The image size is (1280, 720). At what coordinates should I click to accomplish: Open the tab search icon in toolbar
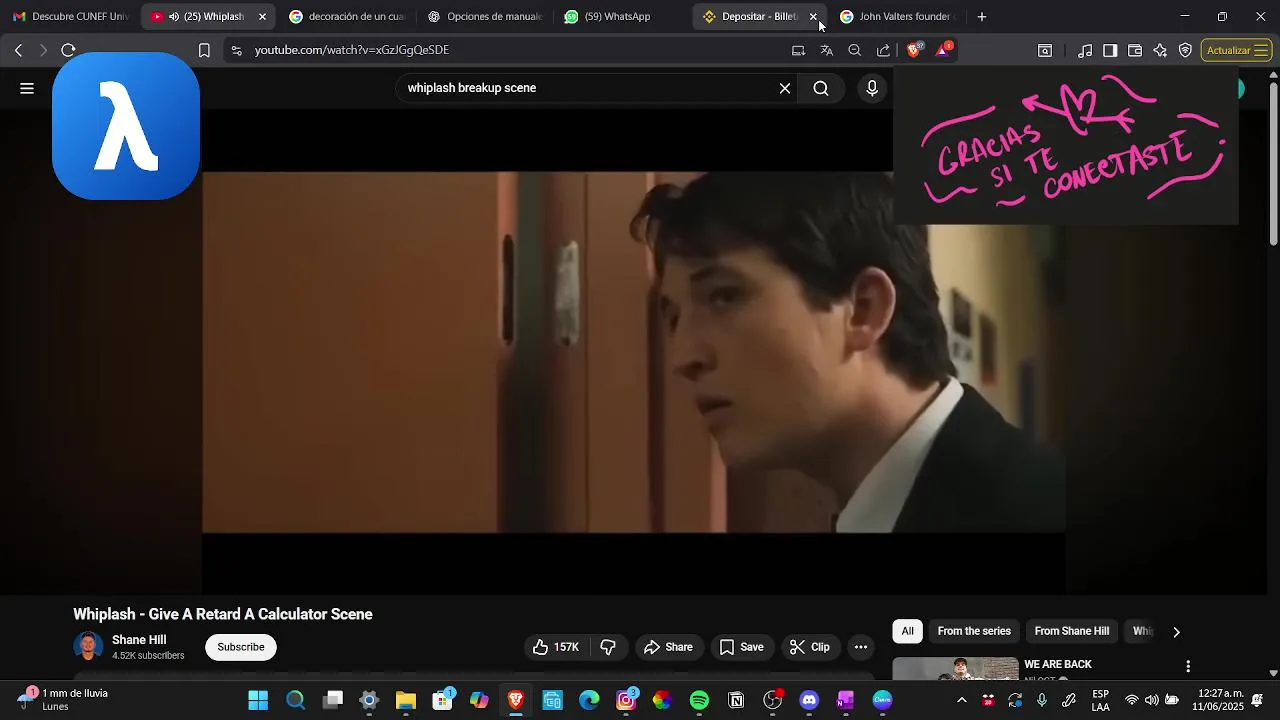[x=1045, y=50]
